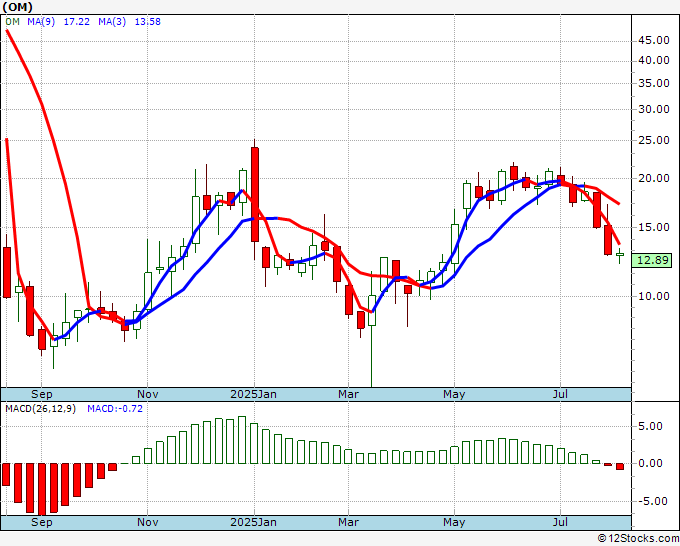
Task: Click the 15.00 price axis label
Action: (654, 227)
